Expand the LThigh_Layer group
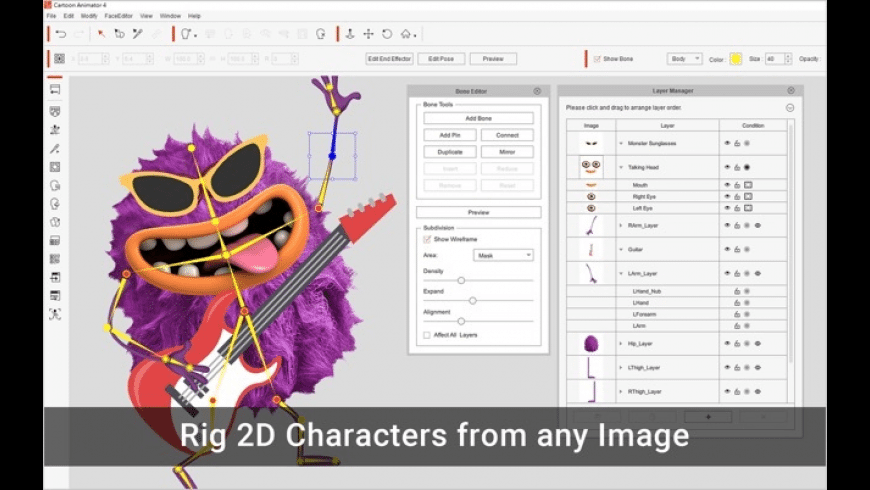This screenshot has width=870, height=490. click(621, 367)
